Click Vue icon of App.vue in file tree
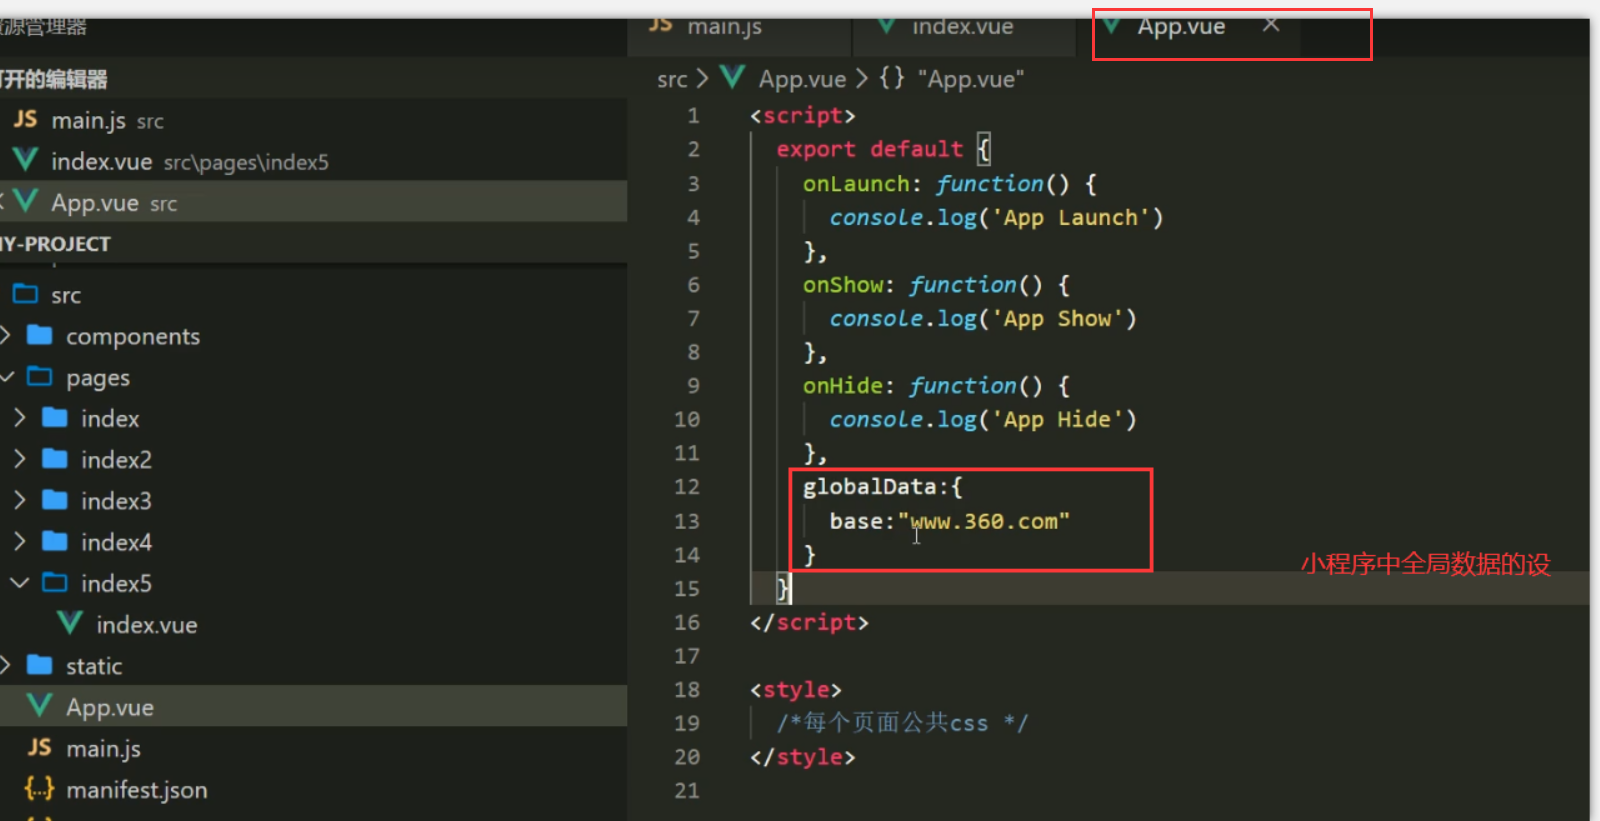This screenshot has height=821, width=1600. coord(40,706)
